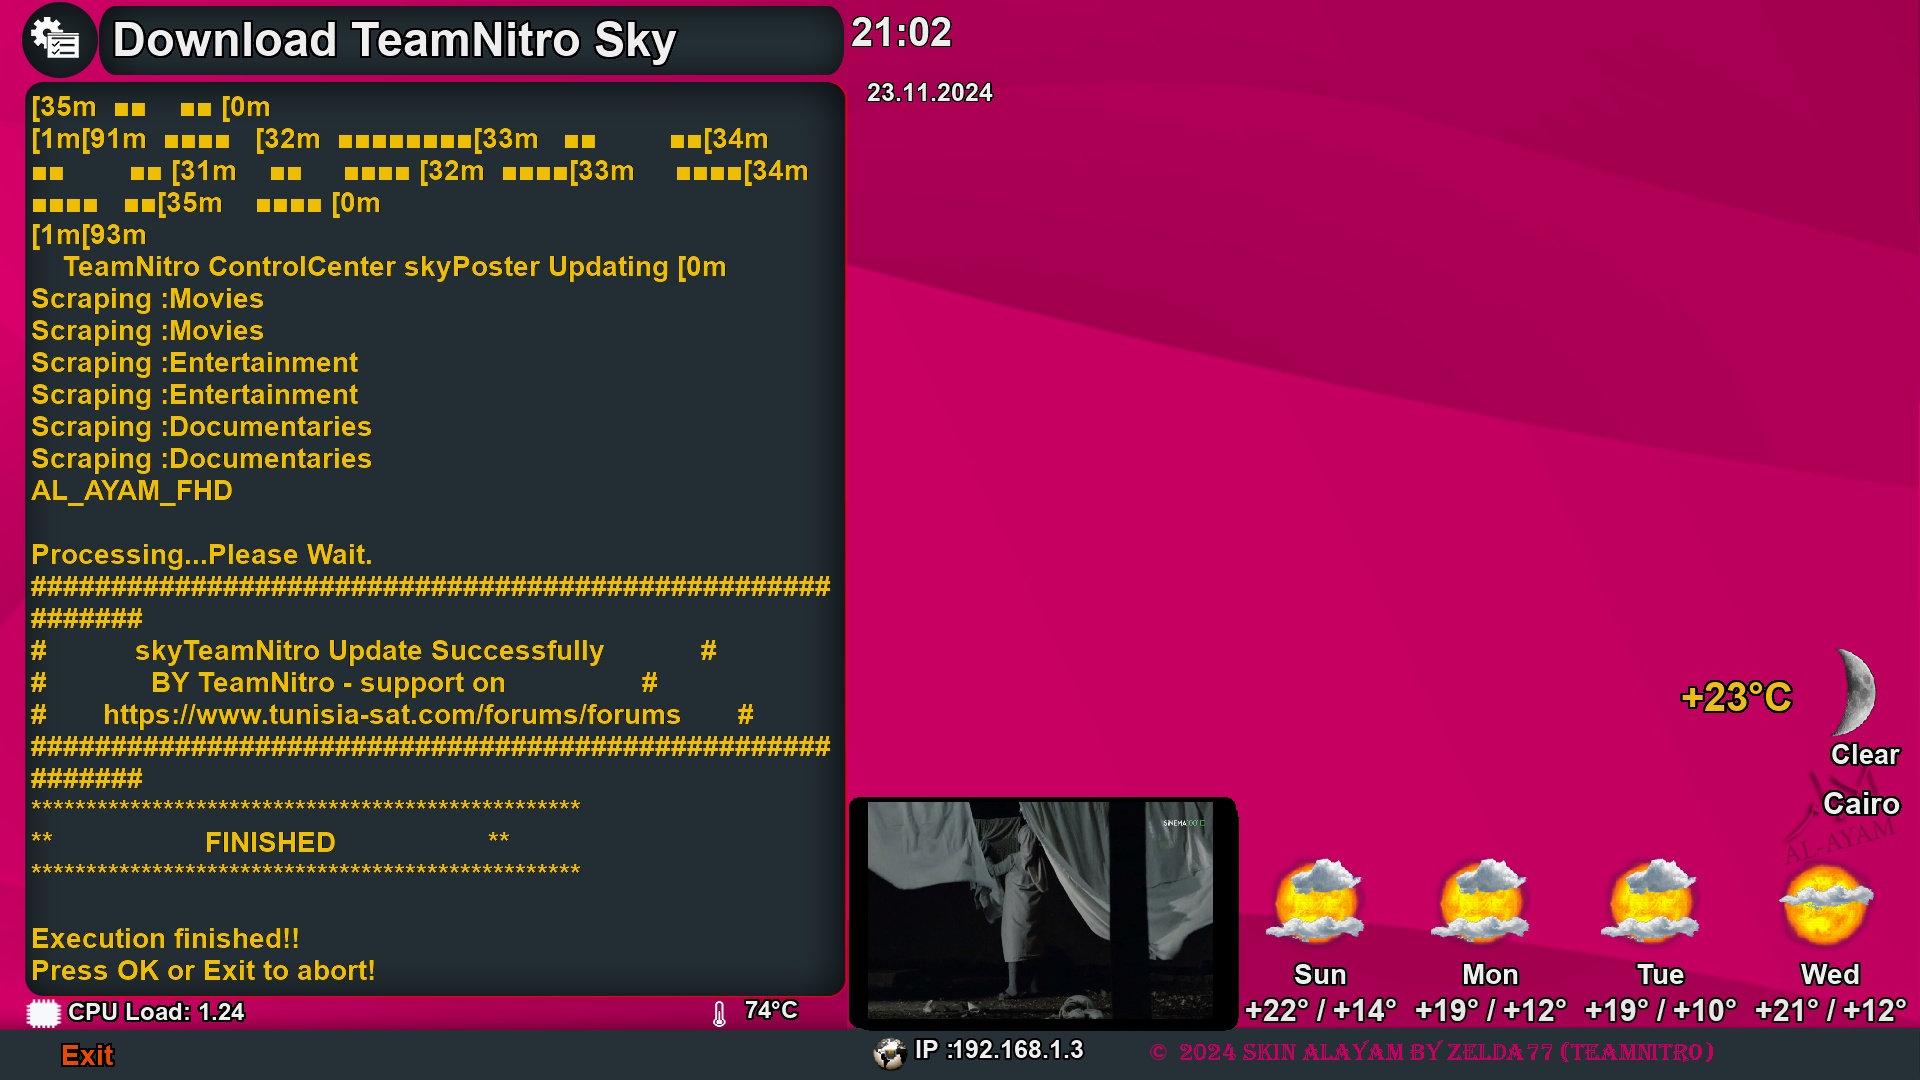The image size is (1920, 1080).
Task: Click the 74°C temperature value
Action: click(x=771, y=1010)
